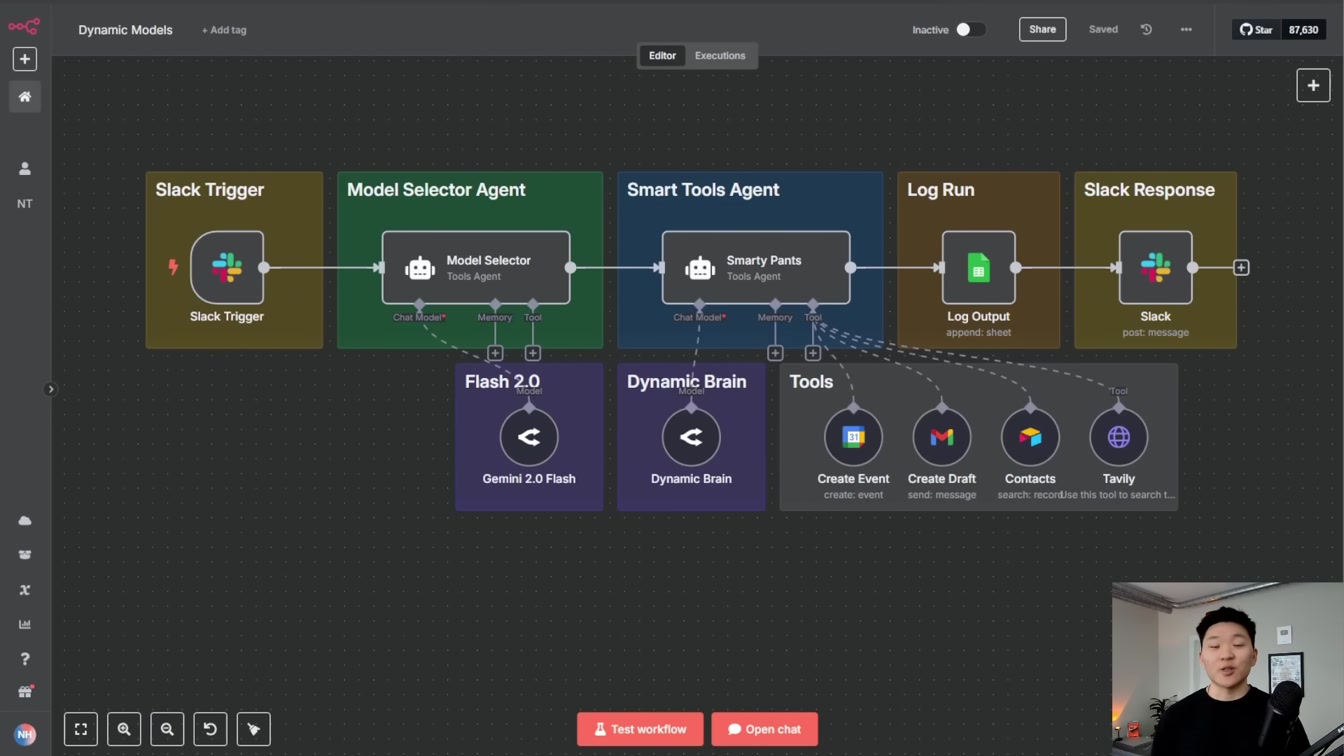This screenshot has width=1344, height=756.
Task: Click Chat Model connector on Model Selector
Action: [x=419, y=304]
